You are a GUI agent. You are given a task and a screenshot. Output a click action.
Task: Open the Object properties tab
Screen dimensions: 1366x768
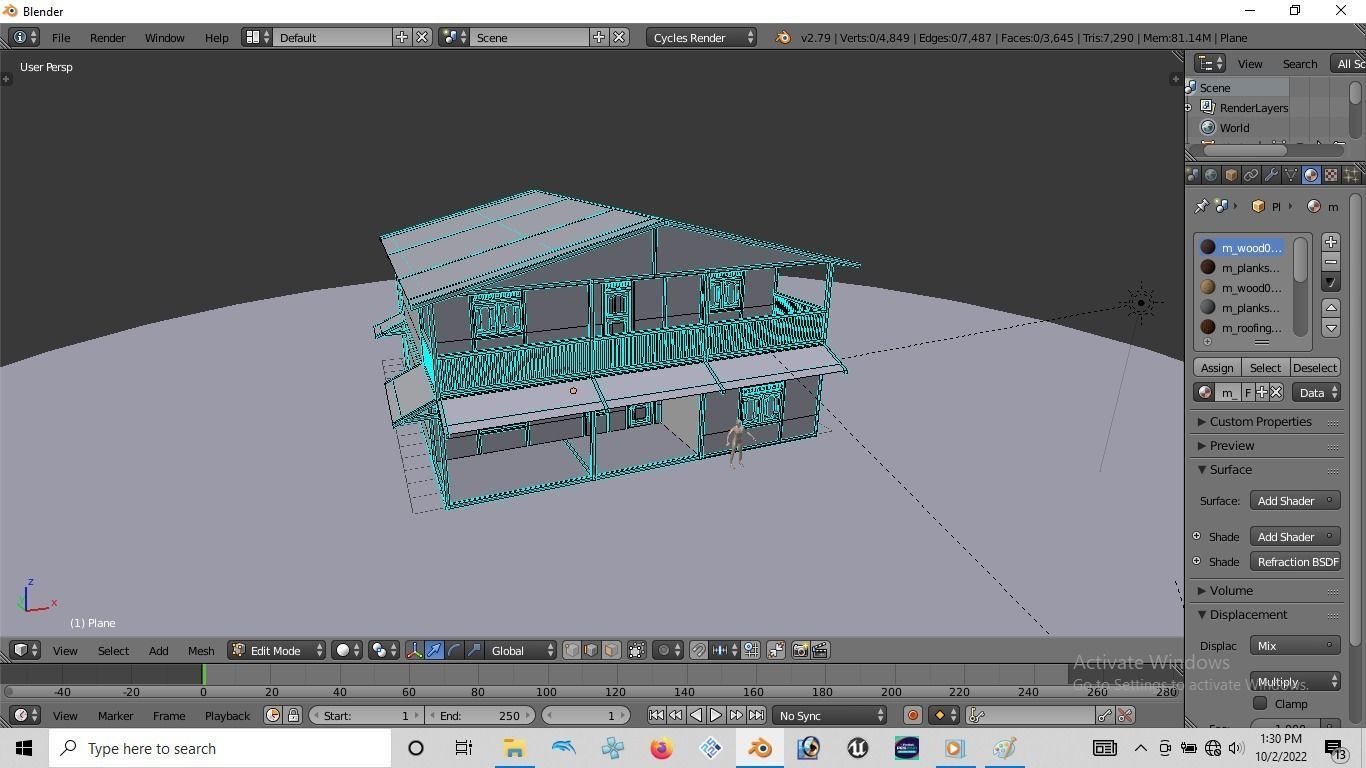[1231, 175]
